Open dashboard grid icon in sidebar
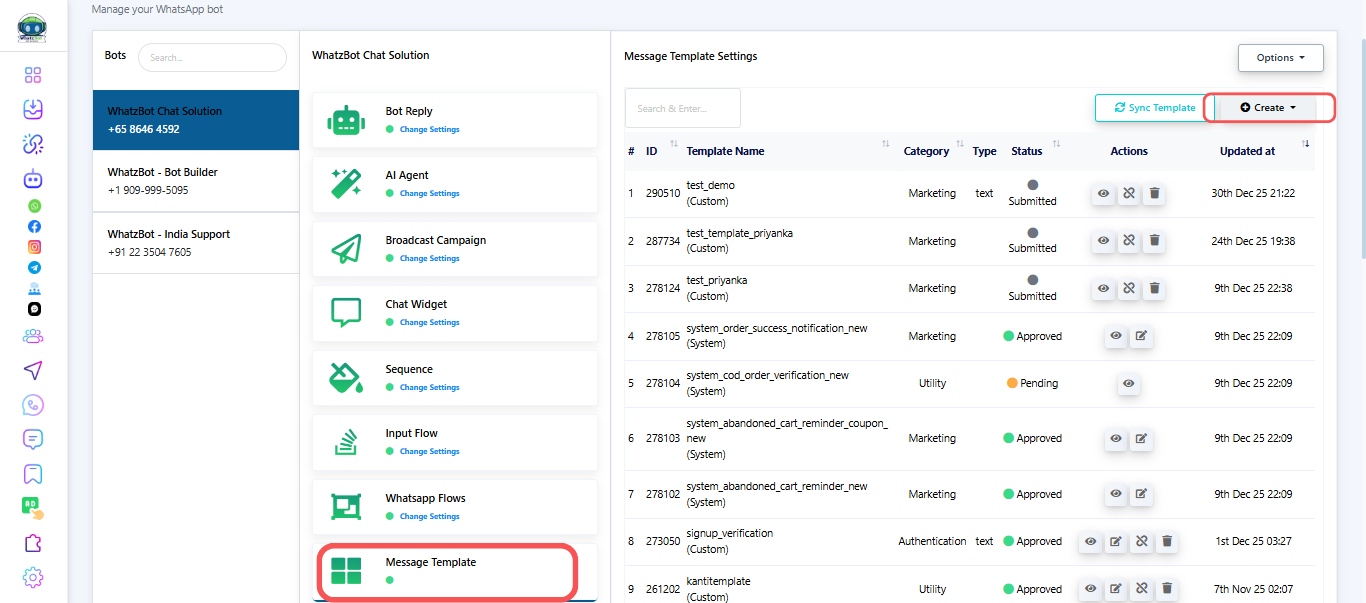The image size is (1366, 603). [33, 76]
